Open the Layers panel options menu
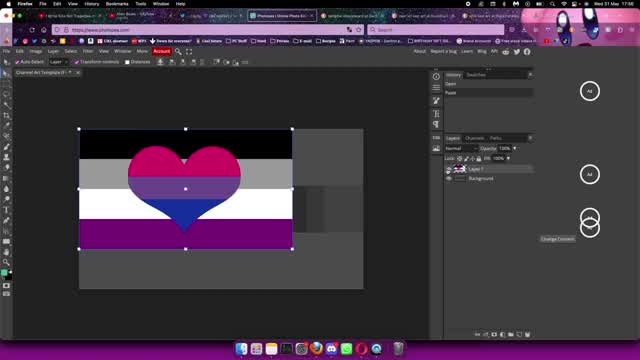 click(x=530, y=138)
